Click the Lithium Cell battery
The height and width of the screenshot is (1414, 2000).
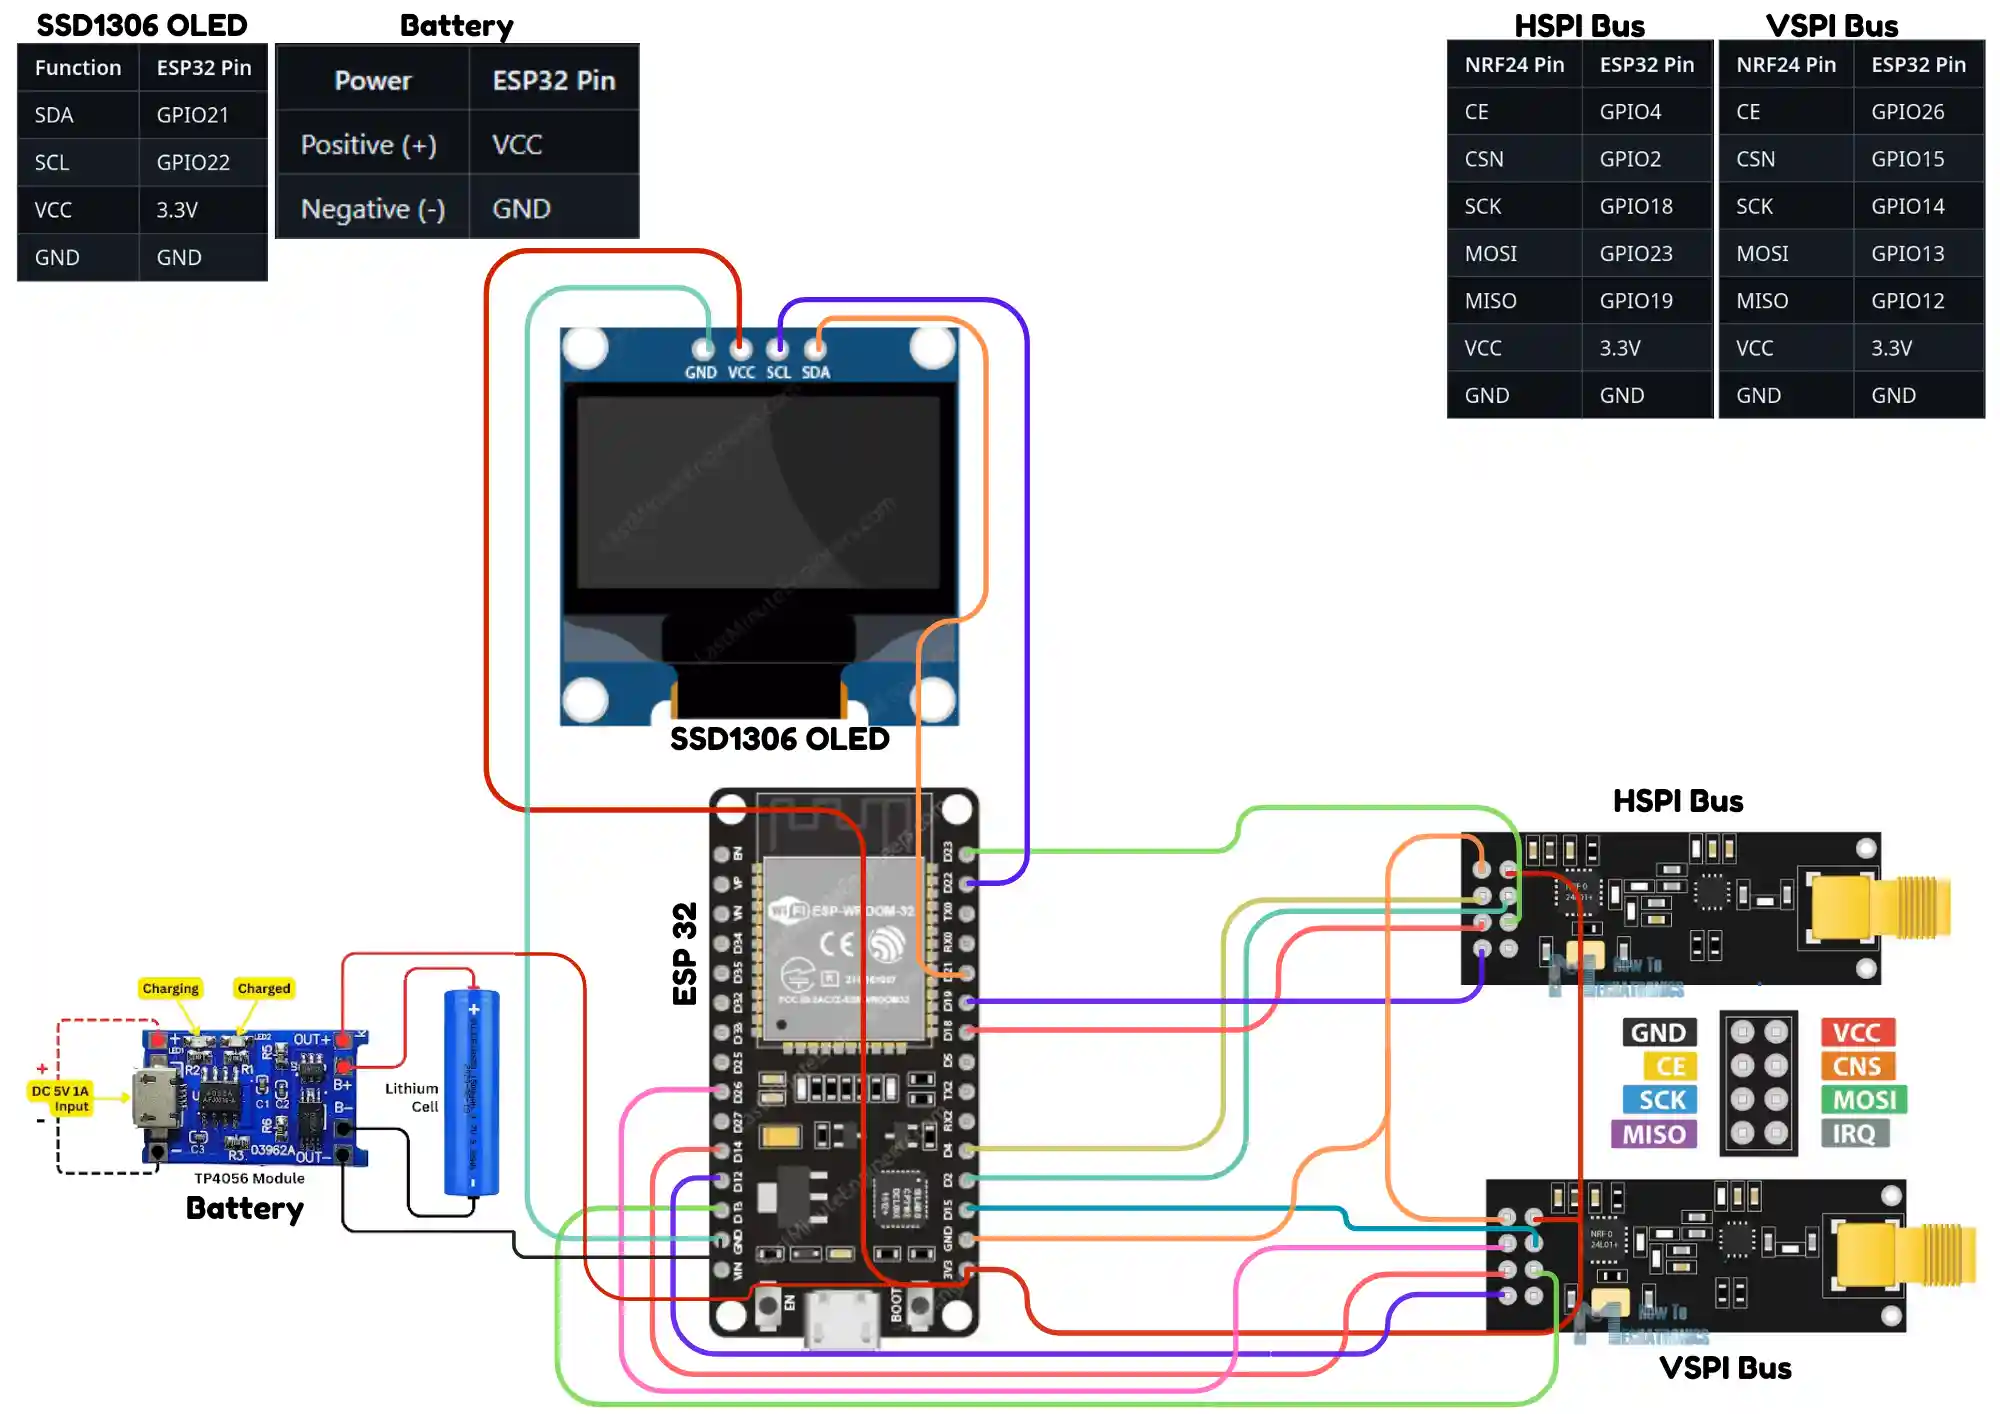point(470,1090)
